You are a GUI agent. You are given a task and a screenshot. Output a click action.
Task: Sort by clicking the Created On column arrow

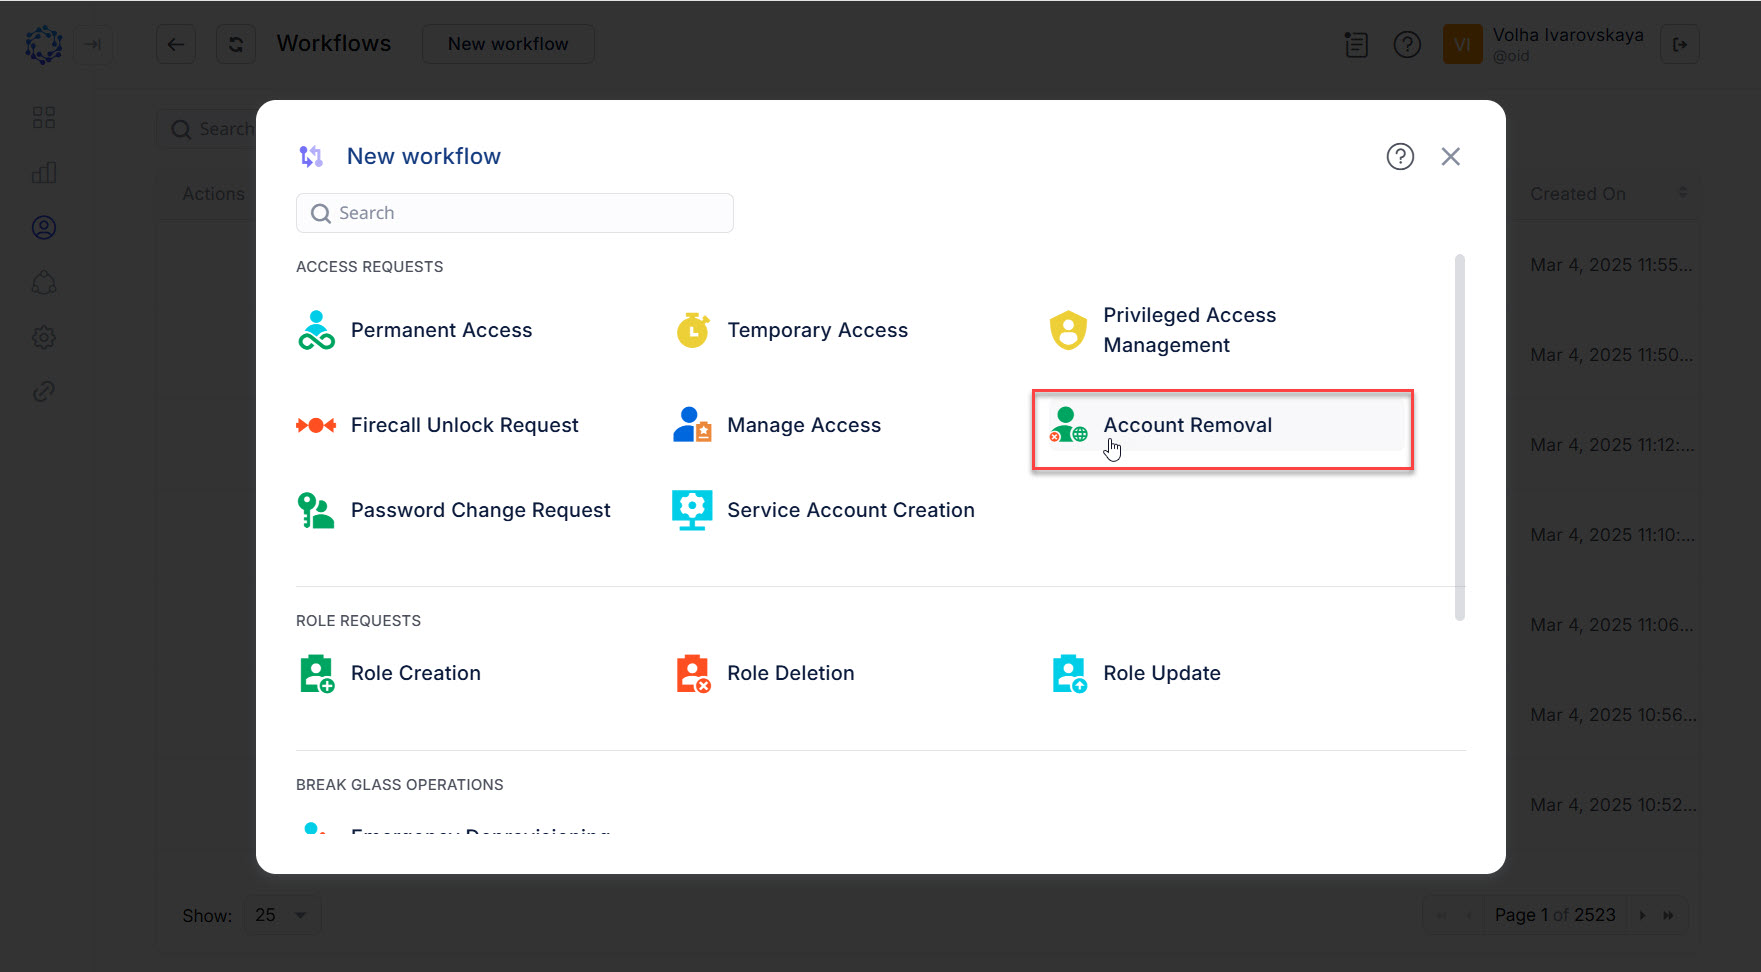(1683, 193)
